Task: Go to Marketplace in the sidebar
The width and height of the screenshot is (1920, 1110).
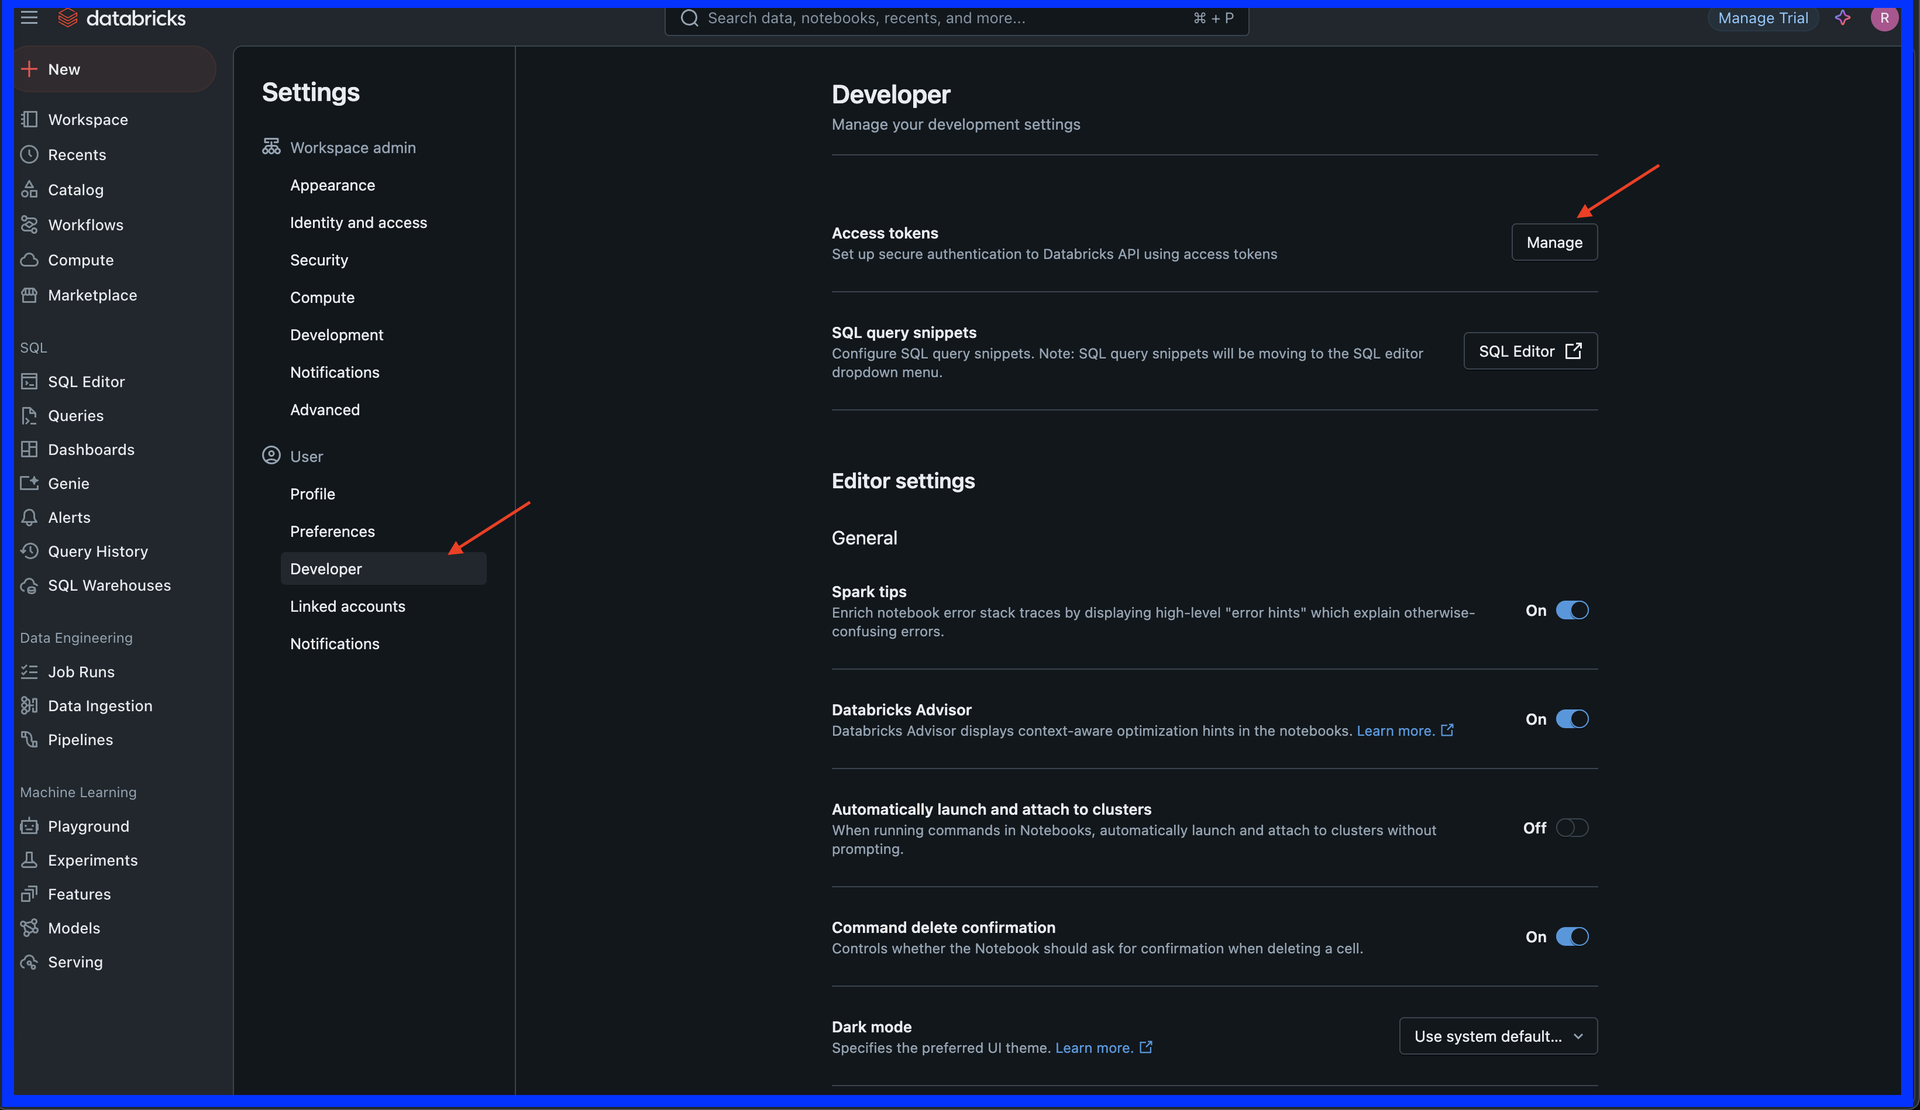Action: tap(92, 295)
